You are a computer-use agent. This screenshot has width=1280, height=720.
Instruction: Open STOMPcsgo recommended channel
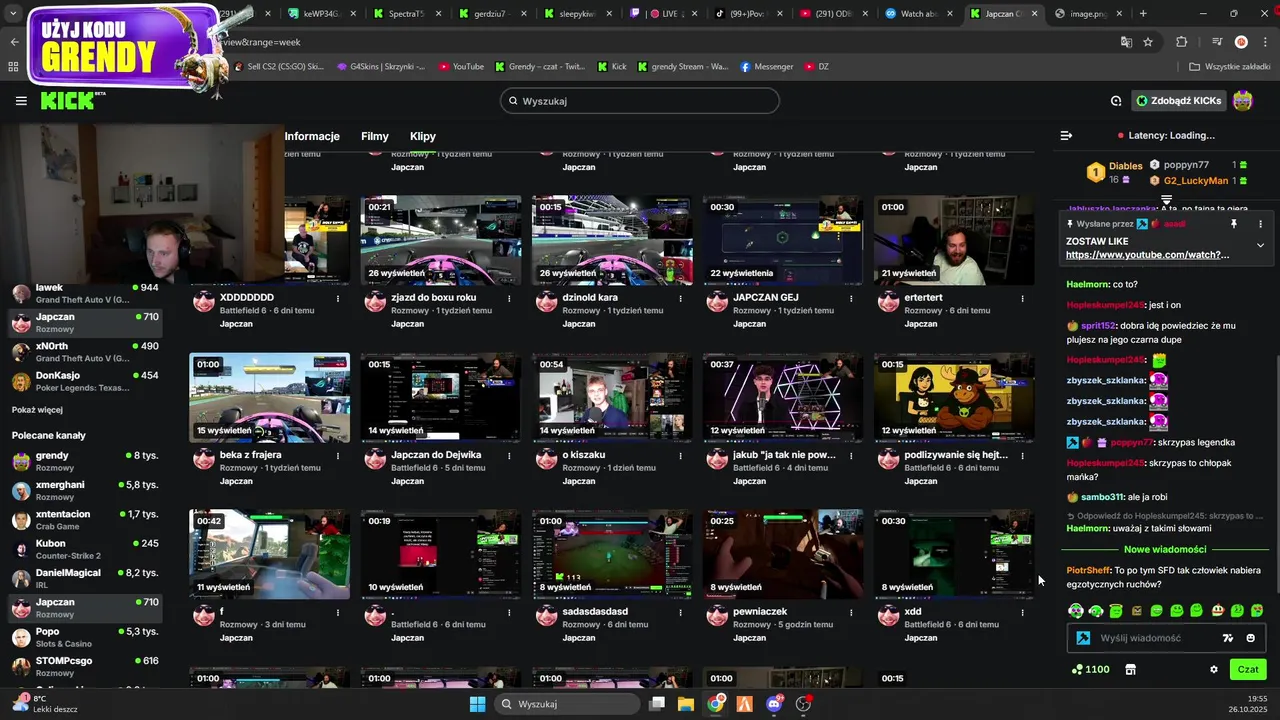[85, 666]
